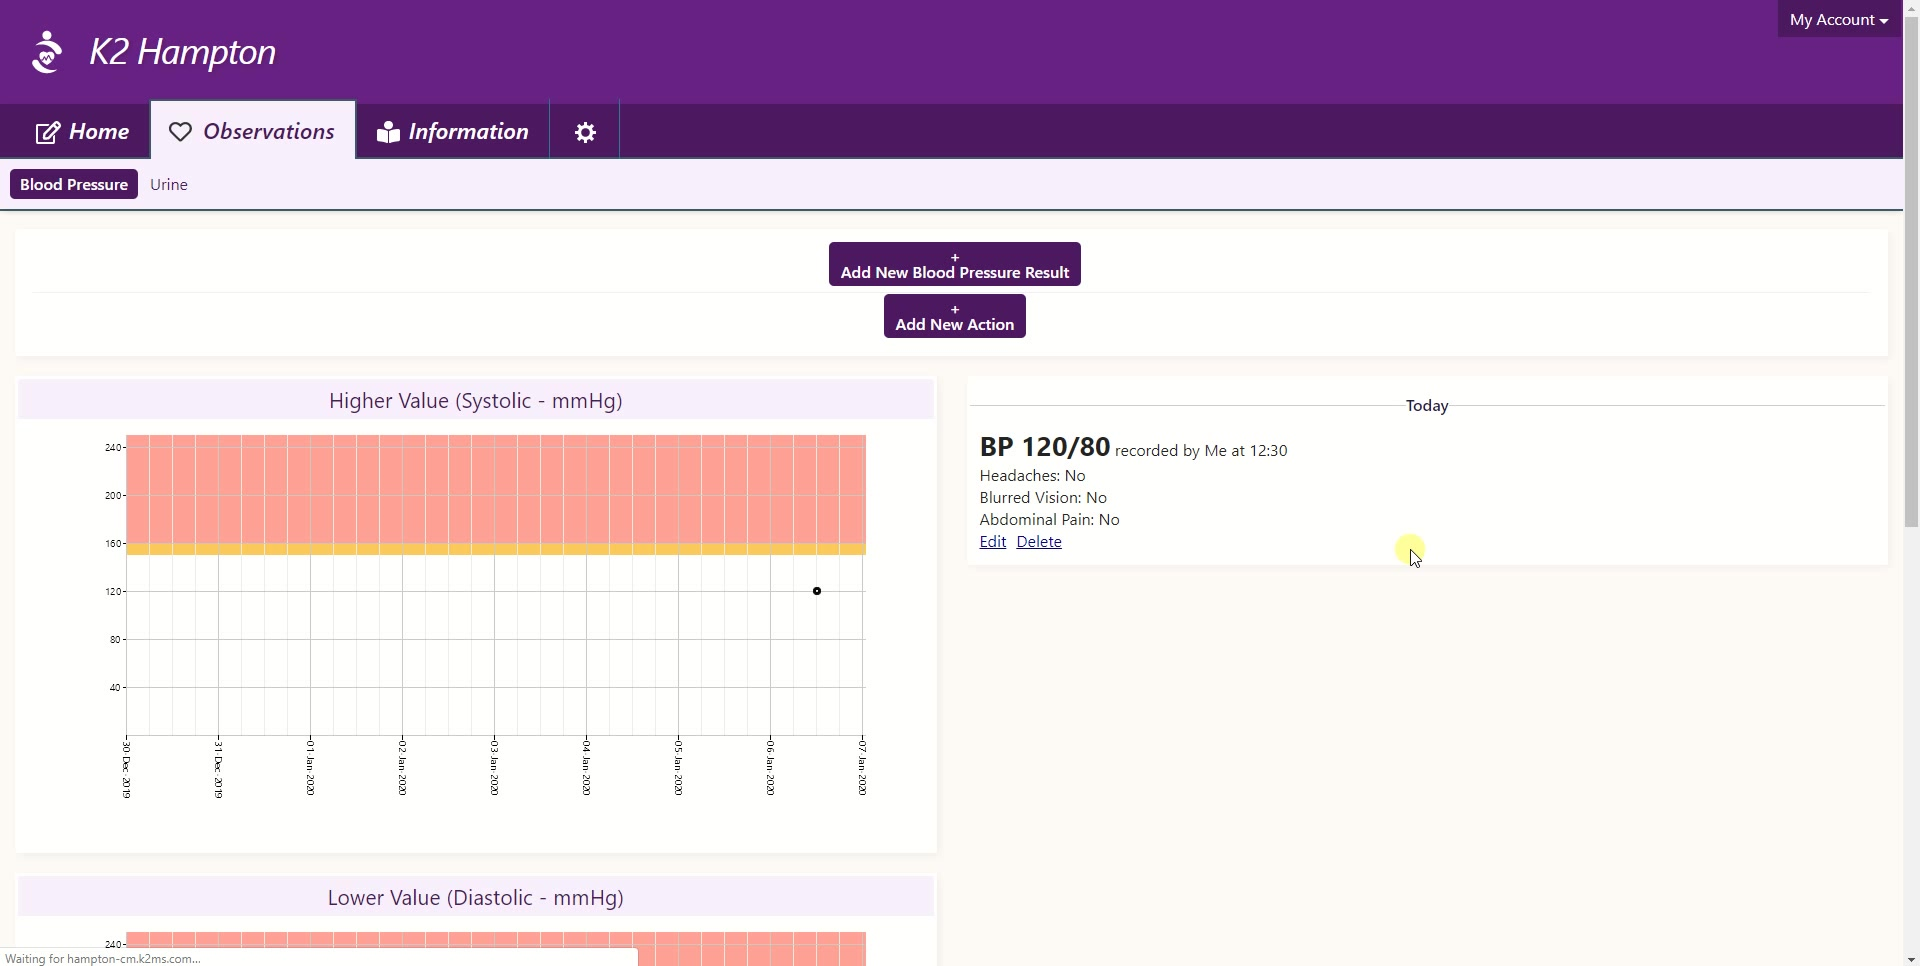Click the Higher Value (Systolic - mmHg) heading
The height and width of the screenshot is (966, 1920).
click(x=476, y=401)
